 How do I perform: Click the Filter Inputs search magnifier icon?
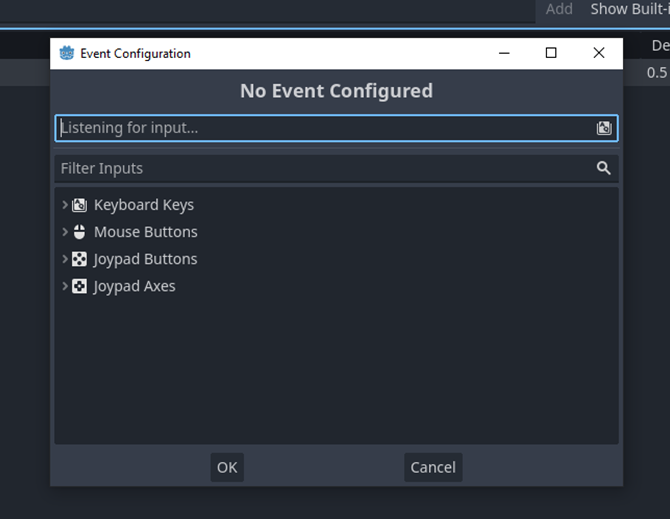point(603,168)
